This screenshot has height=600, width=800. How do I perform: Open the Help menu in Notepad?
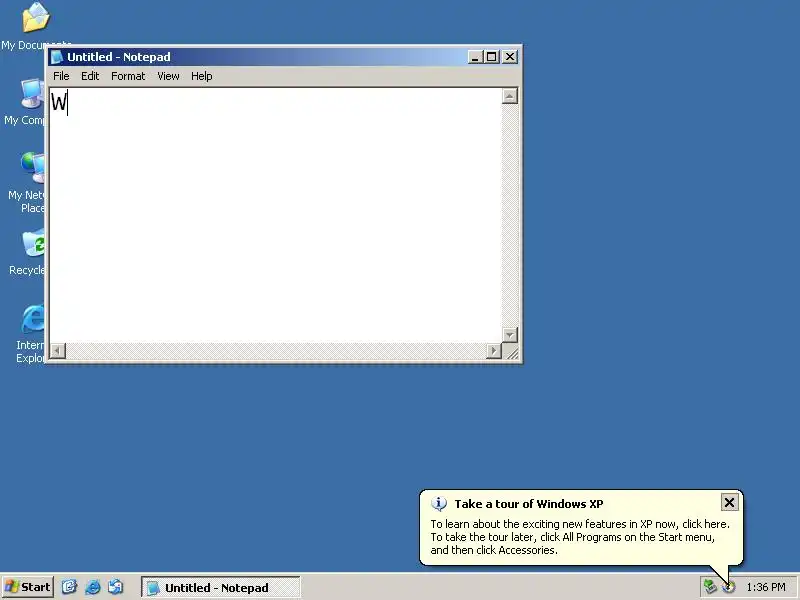click(x=202, y=76)
